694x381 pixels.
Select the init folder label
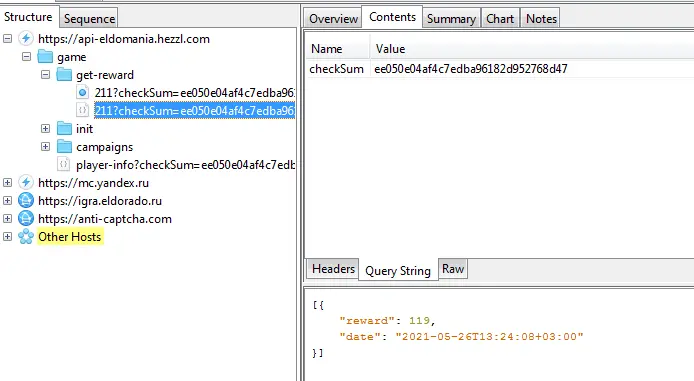click(x=85, y=129)
